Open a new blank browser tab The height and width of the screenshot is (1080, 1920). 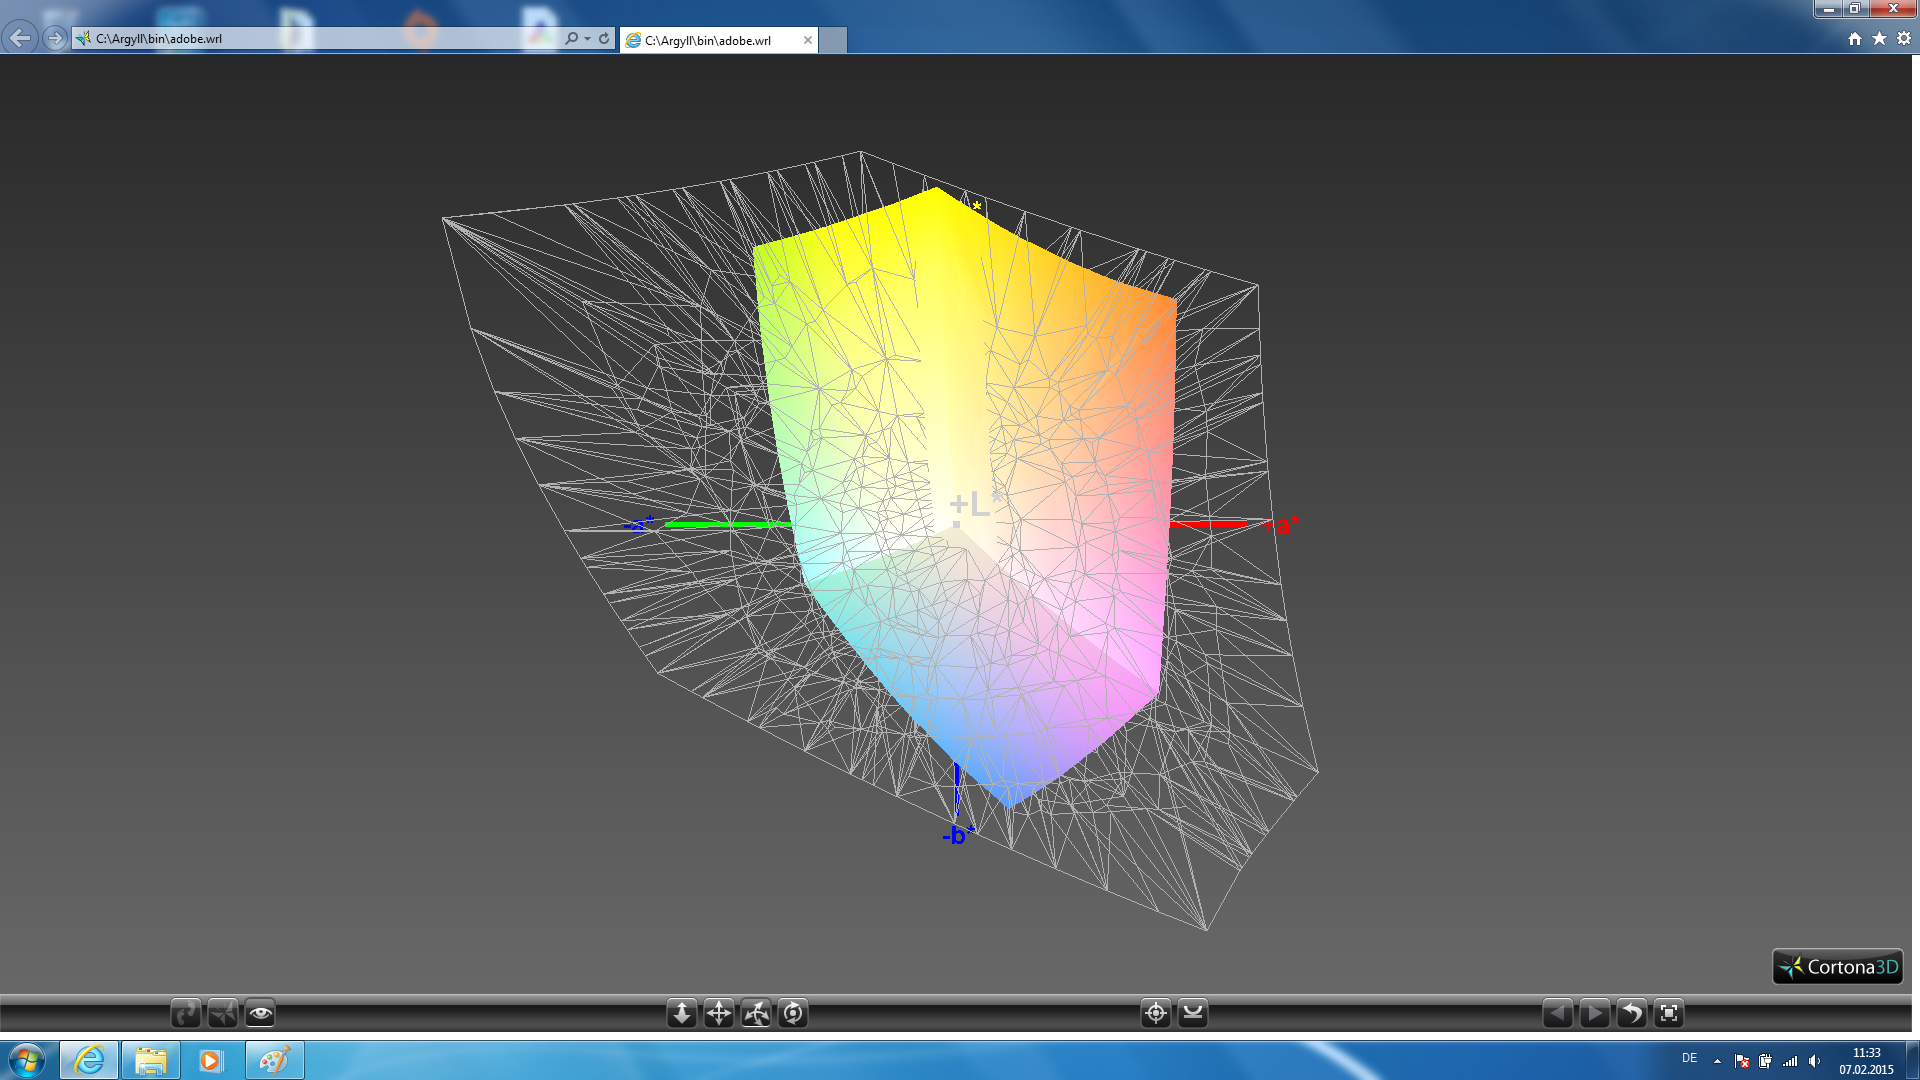coord(833,40)
